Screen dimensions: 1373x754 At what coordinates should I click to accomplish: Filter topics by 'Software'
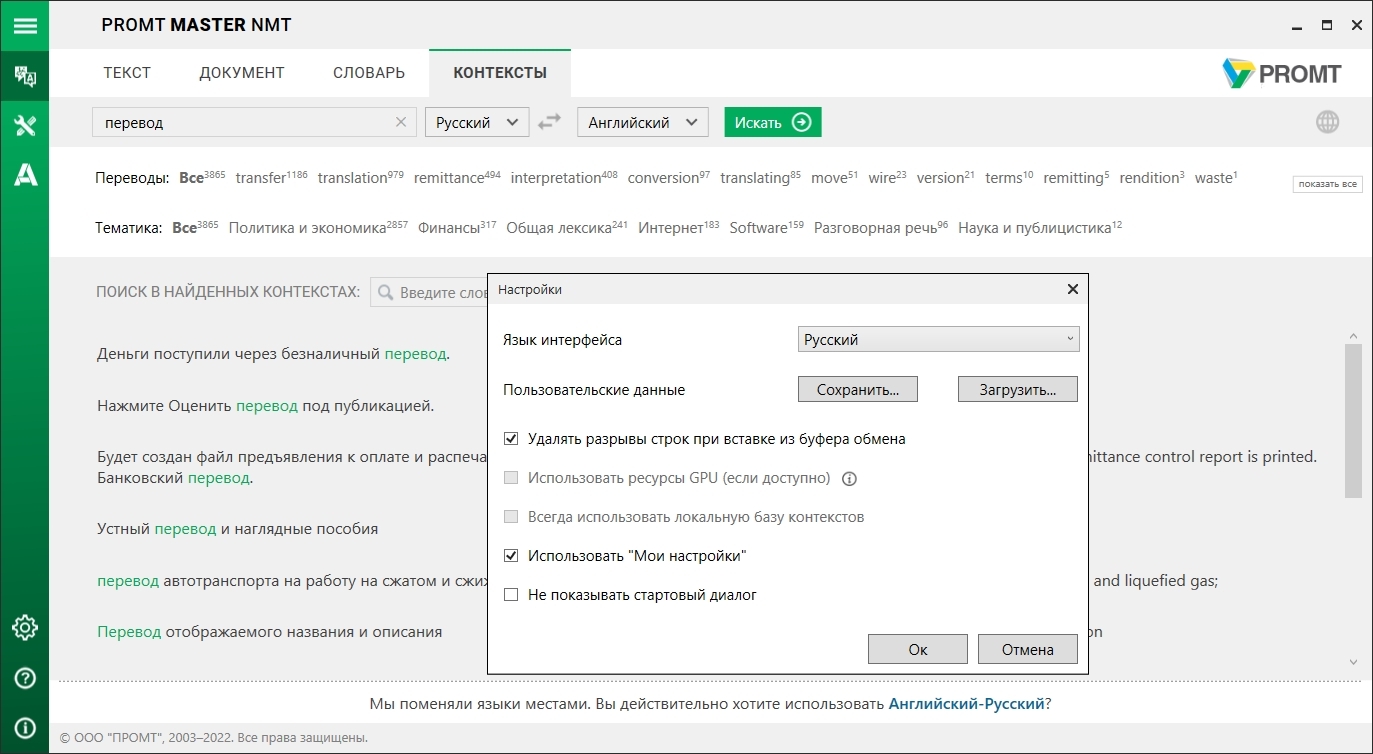pos(766,227)
